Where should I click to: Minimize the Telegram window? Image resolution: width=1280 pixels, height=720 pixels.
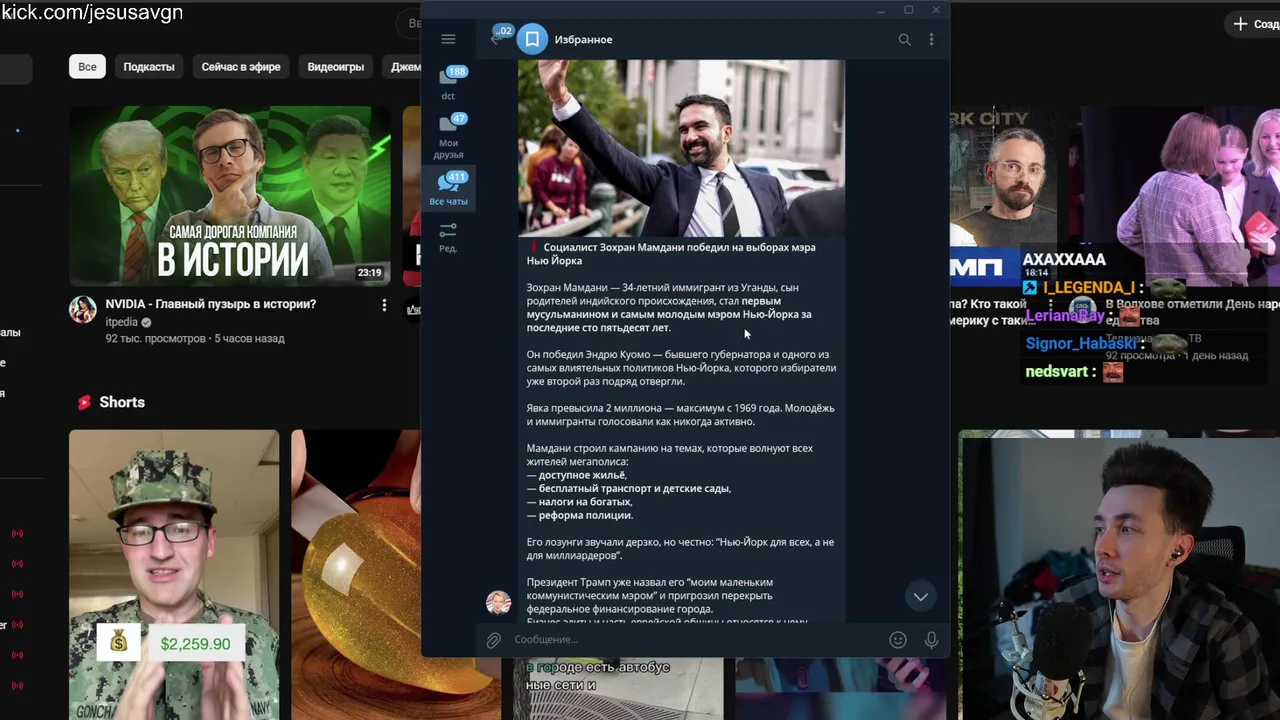[x=881, y=10]
